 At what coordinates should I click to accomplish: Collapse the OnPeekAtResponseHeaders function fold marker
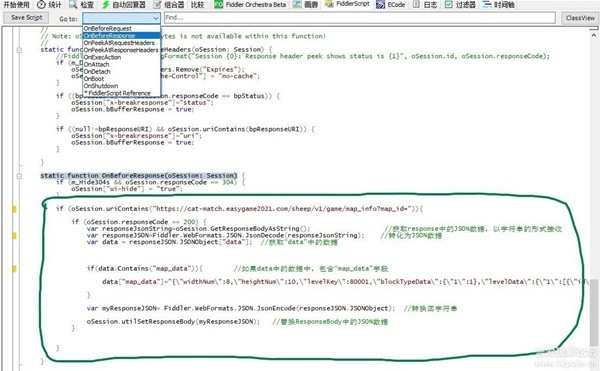click(19, 50)
